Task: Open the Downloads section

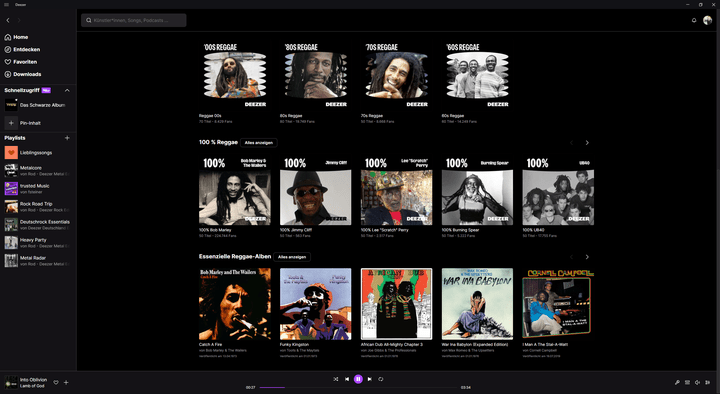Action: coord(23,74)
